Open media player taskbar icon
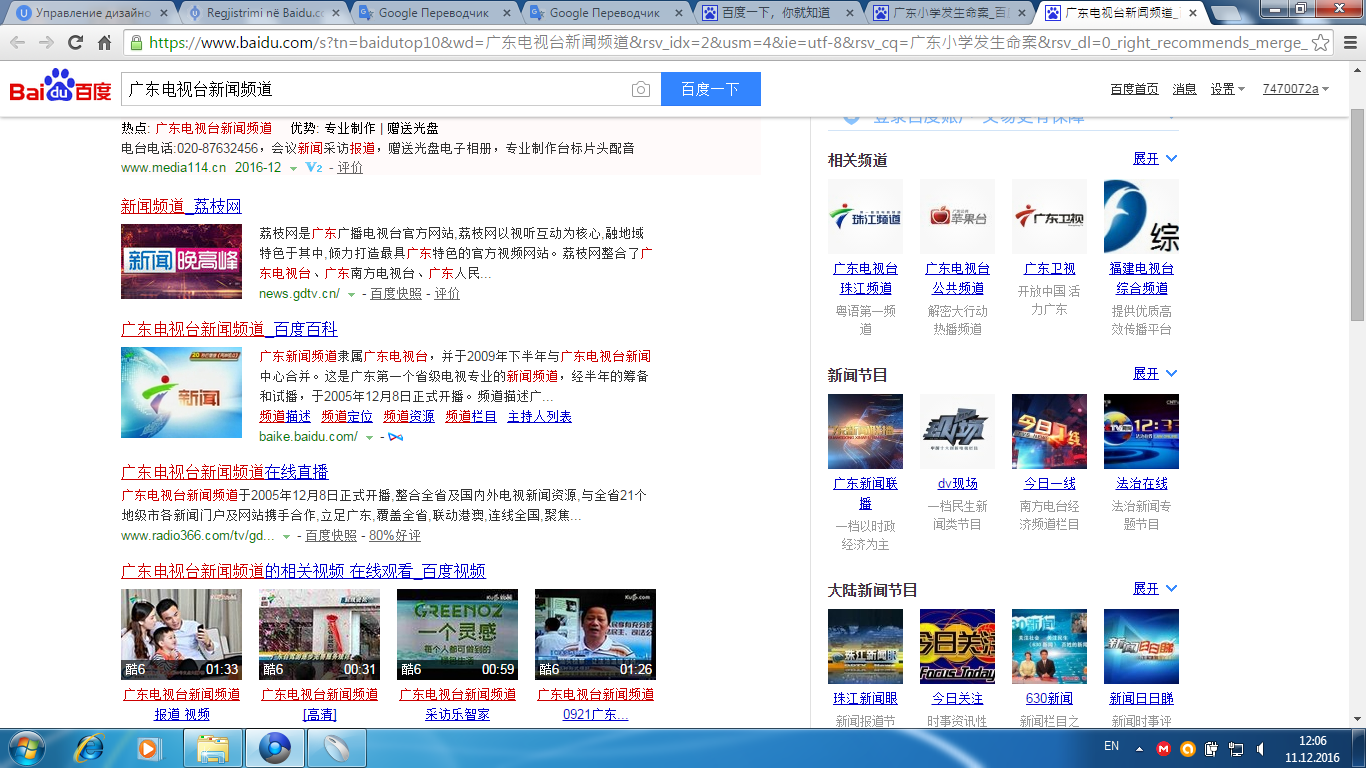This screenshot has height=768, width=1366. (x=149, y=748)
